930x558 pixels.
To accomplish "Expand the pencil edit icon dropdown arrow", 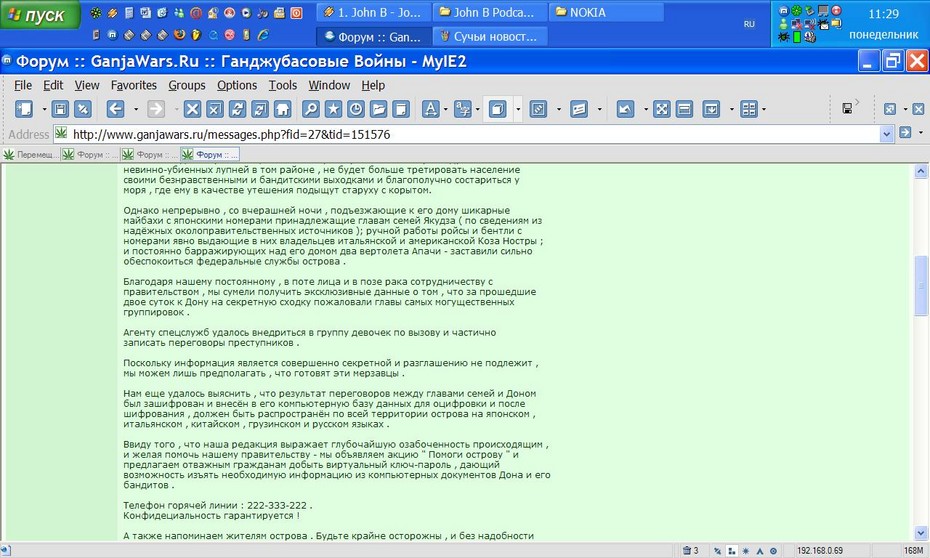I will (559, 109).
